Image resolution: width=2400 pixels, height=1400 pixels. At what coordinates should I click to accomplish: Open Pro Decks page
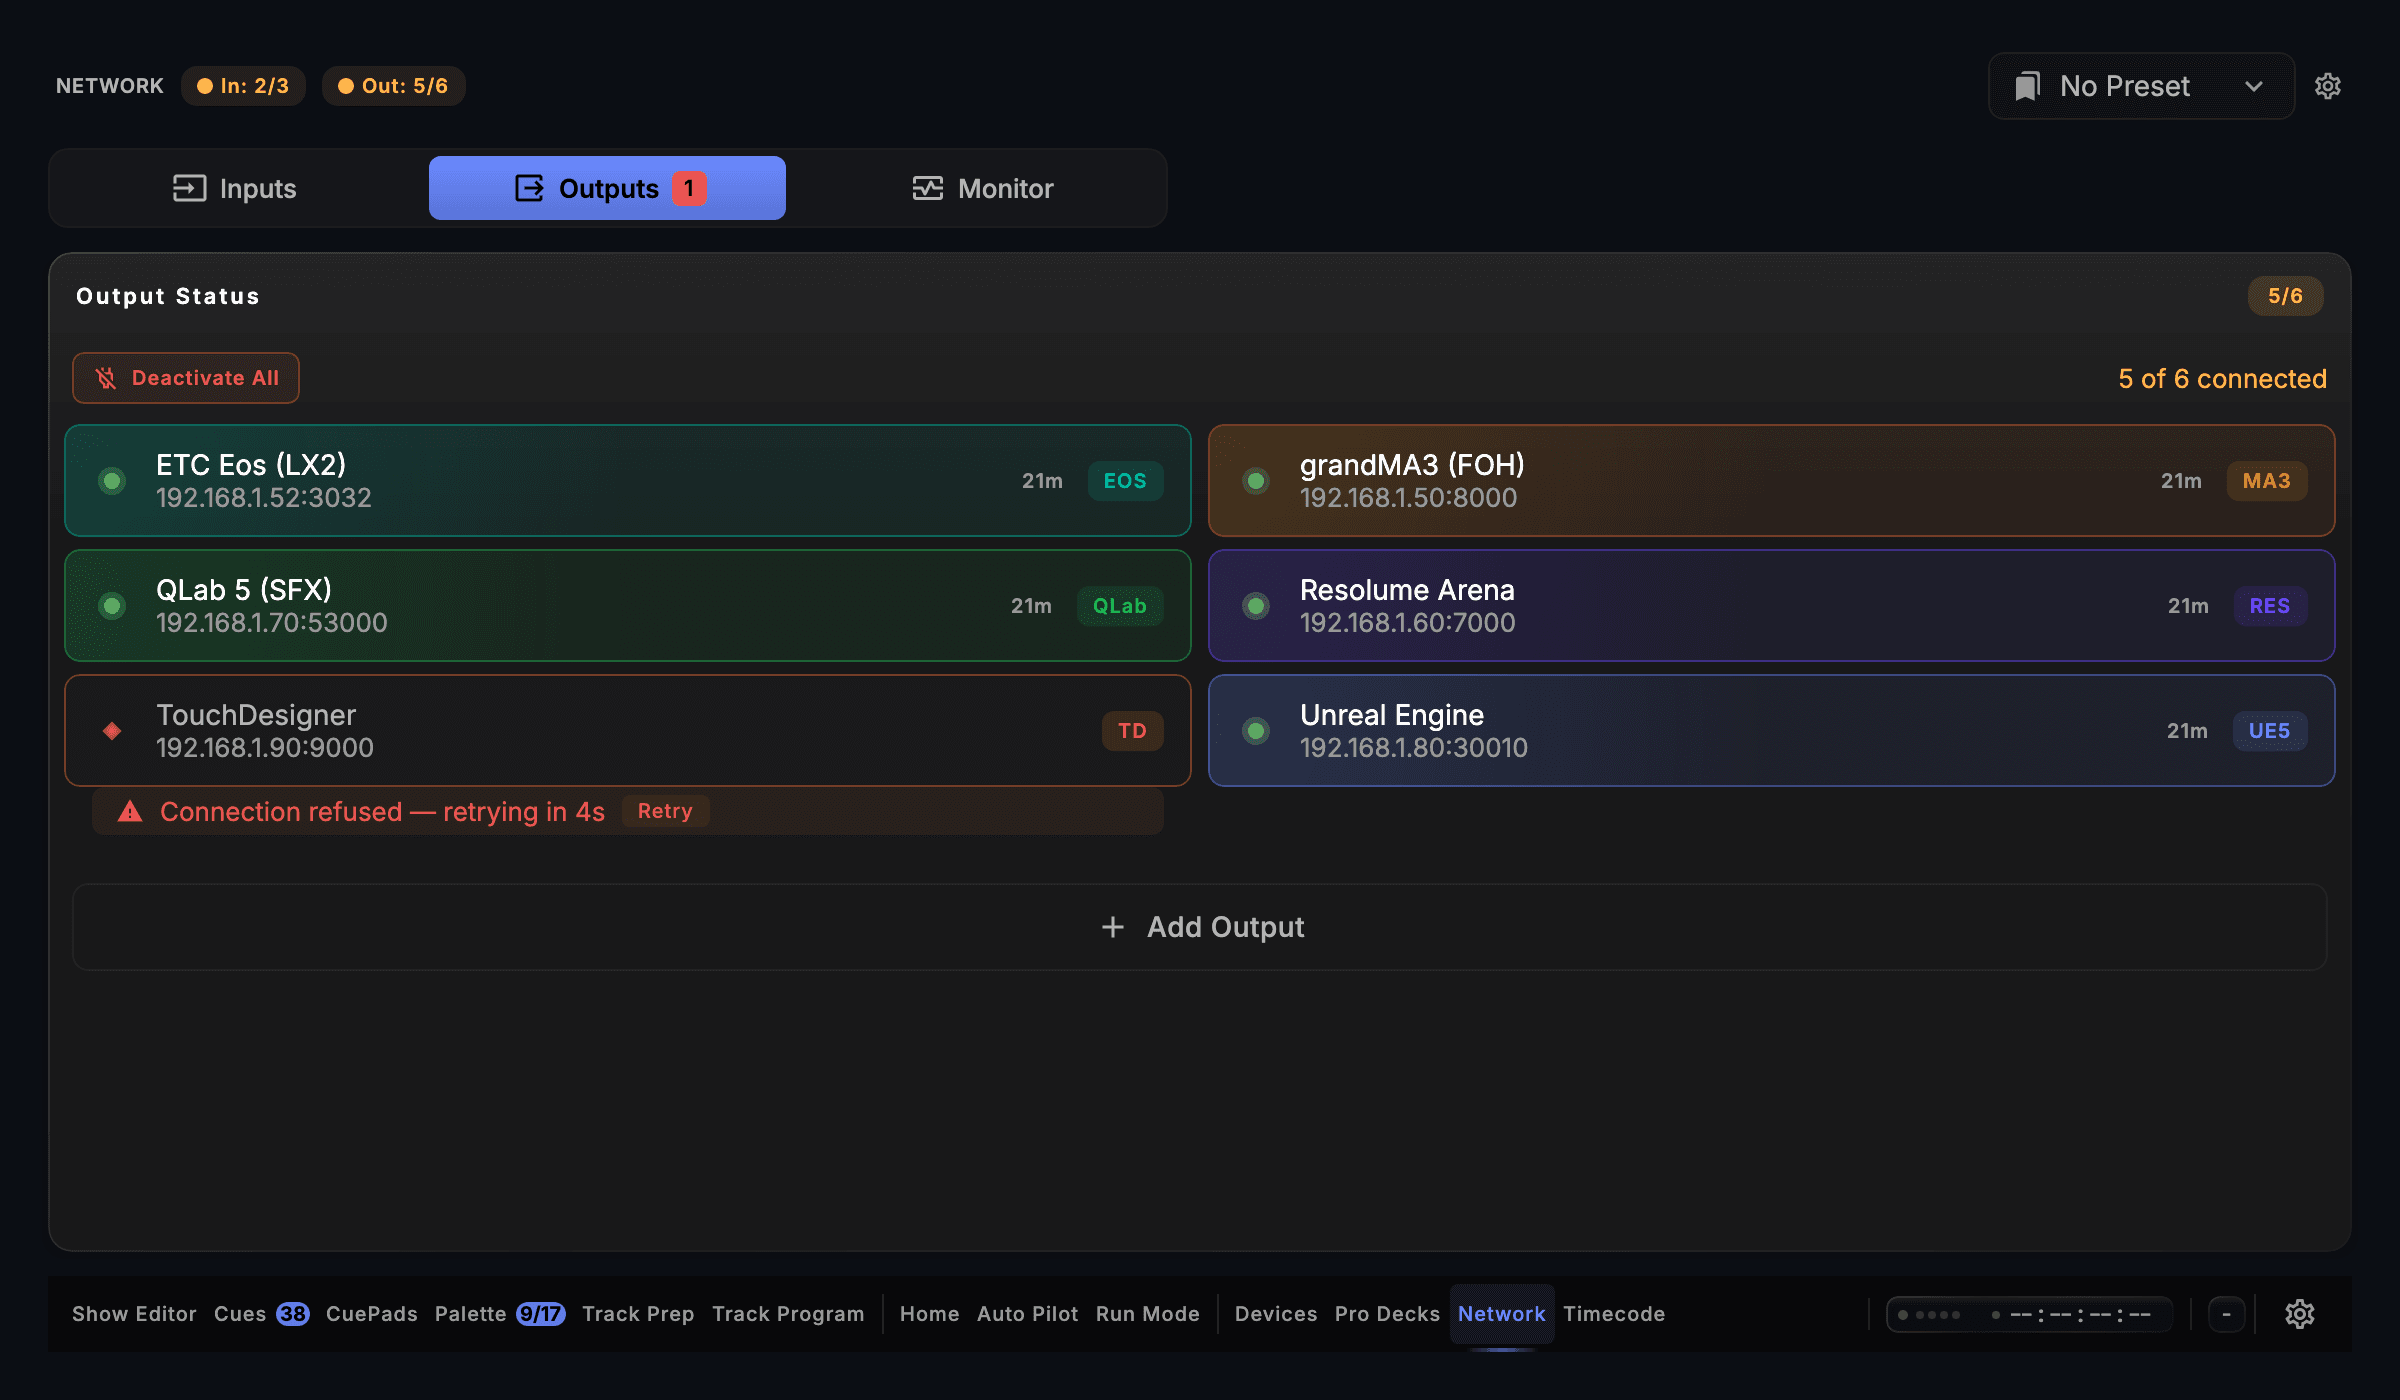click(x=1387, y=1314)
